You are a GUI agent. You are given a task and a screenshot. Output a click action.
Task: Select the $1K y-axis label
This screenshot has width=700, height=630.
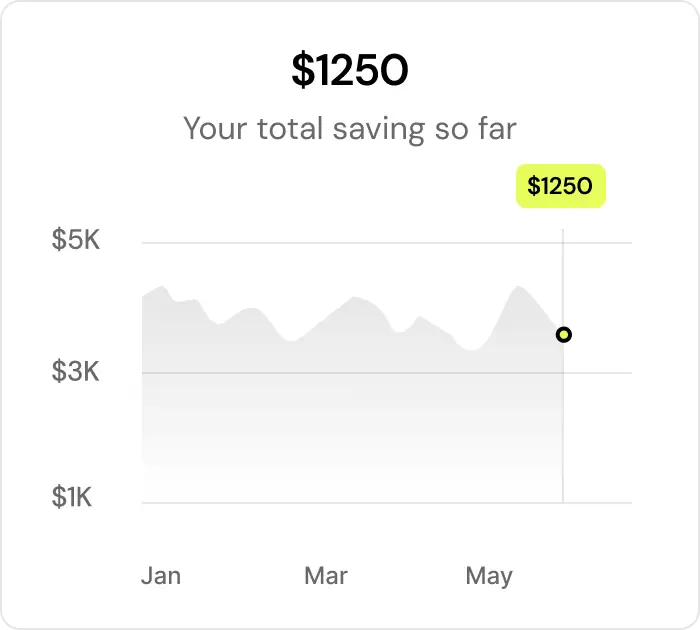(x=72, y=497)
